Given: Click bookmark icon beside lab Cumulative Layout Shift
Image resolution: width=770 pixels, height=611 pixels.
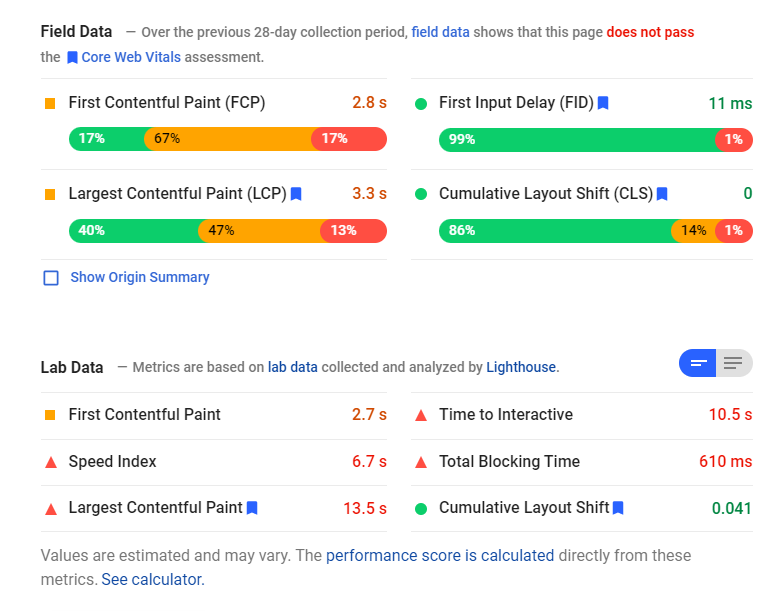Looking at the screenshot, I should [x=618, y=508].
